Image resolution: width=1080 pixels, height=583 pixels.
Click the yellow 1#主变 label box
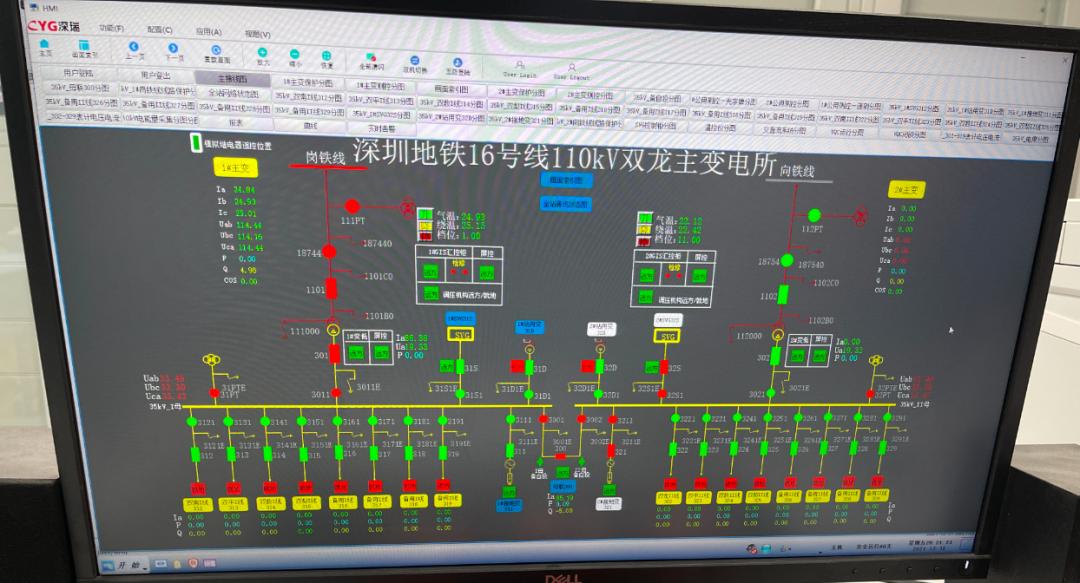click(234, 166)
